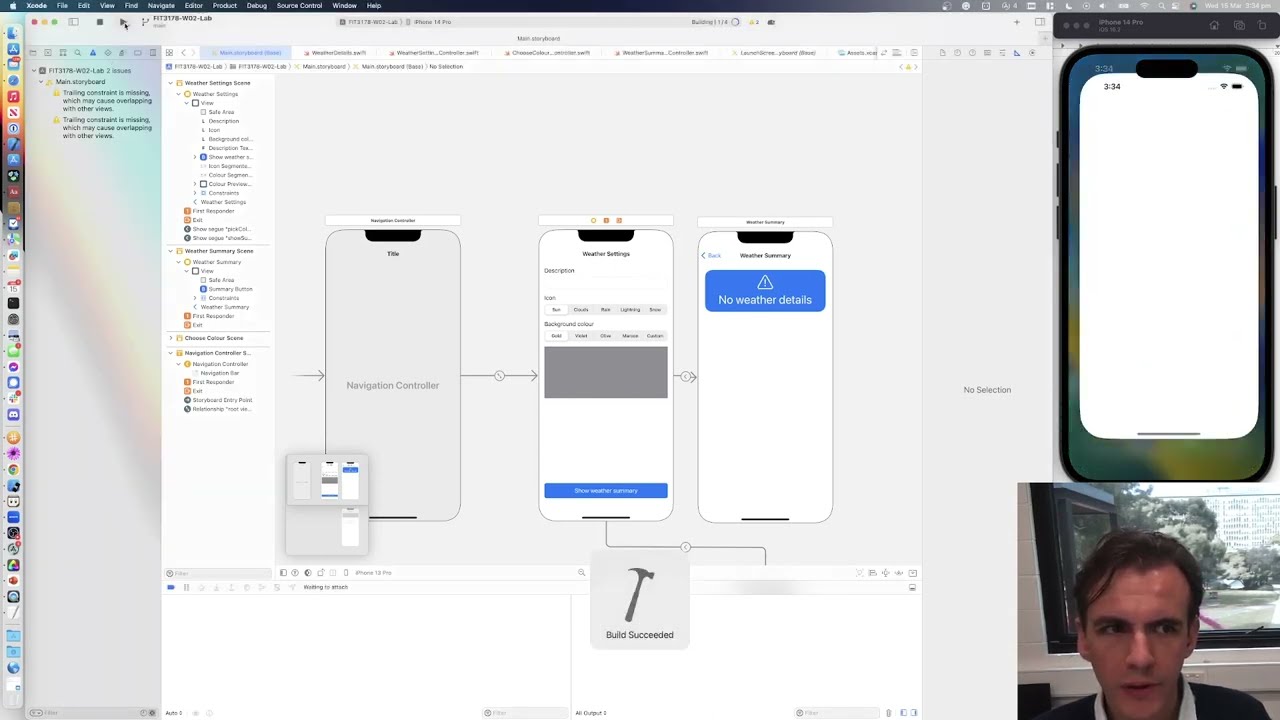Screen dimensions: 1280x720
Task: Expand the Choose Colour Scene
Action: [170, 338]
